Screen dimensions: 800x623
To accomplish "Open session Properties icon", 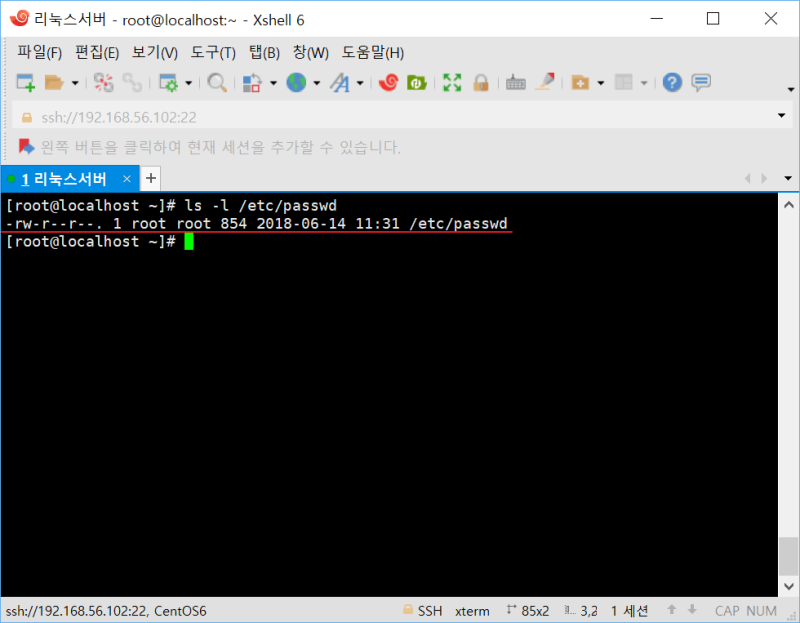I will click(169, 83).
